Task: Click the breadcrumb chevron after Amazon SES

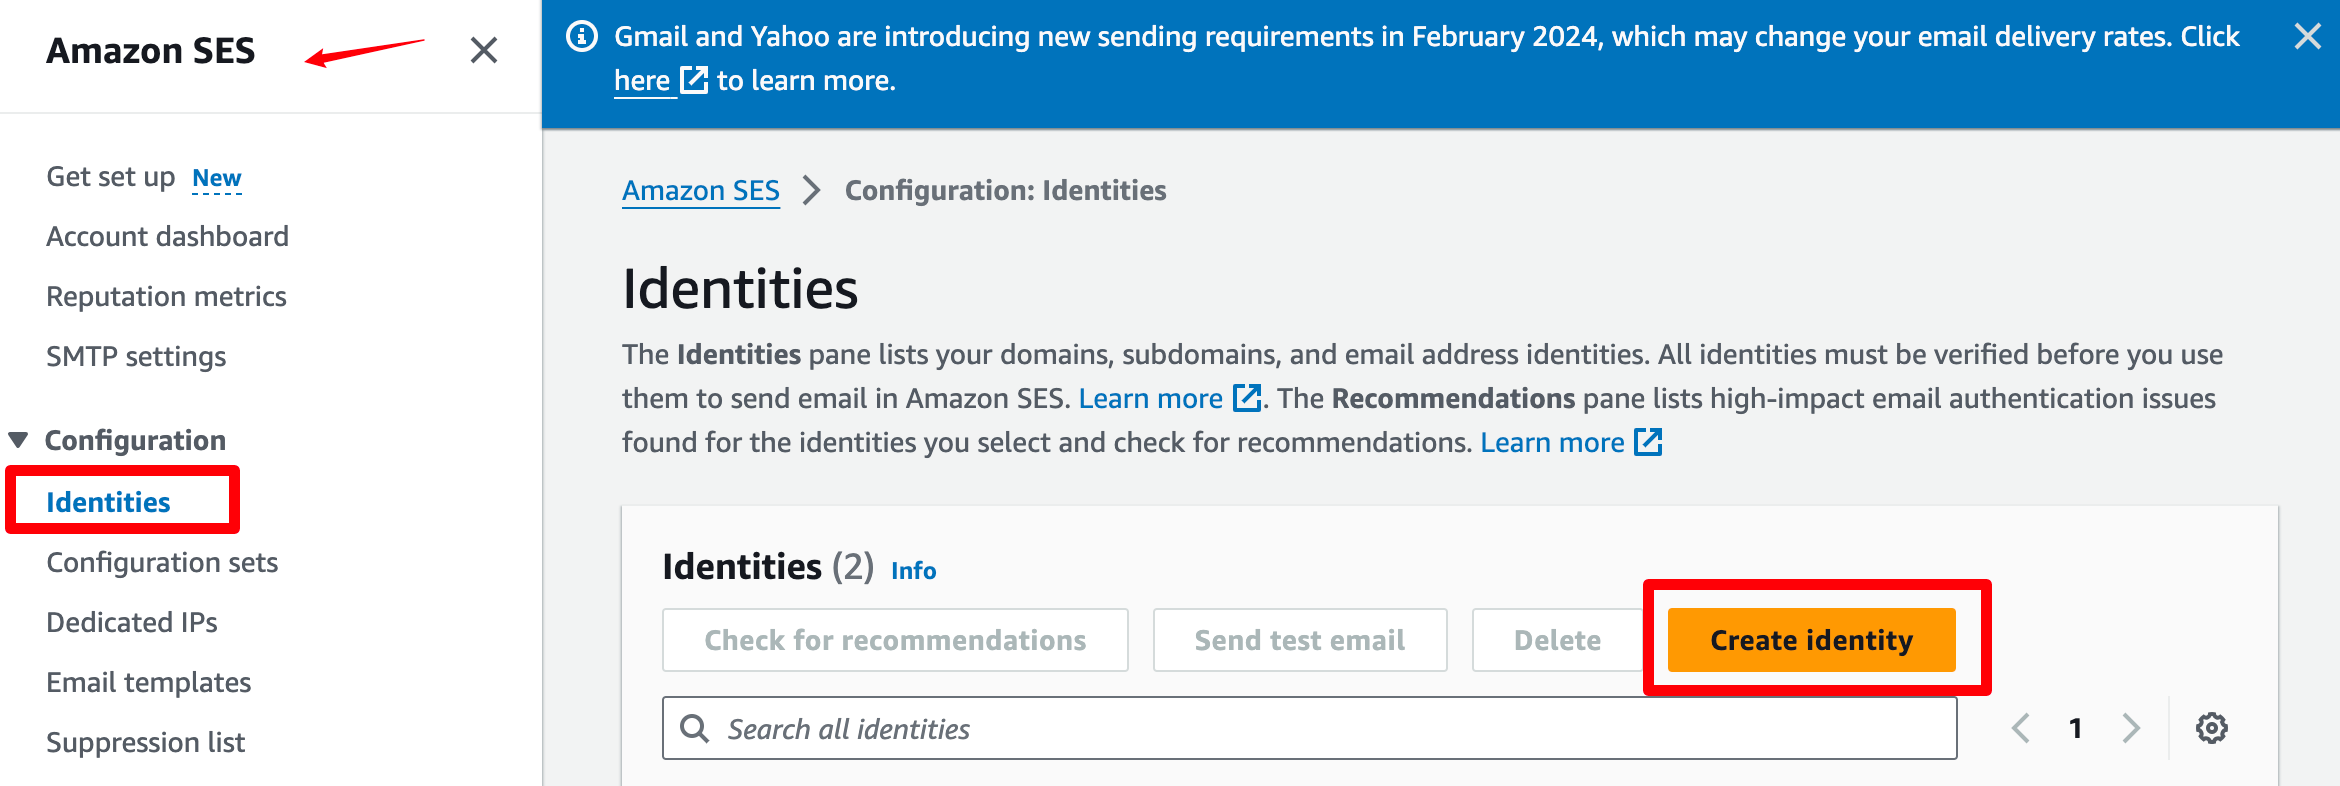Action: pyautogui.click(x=812, y=190)
